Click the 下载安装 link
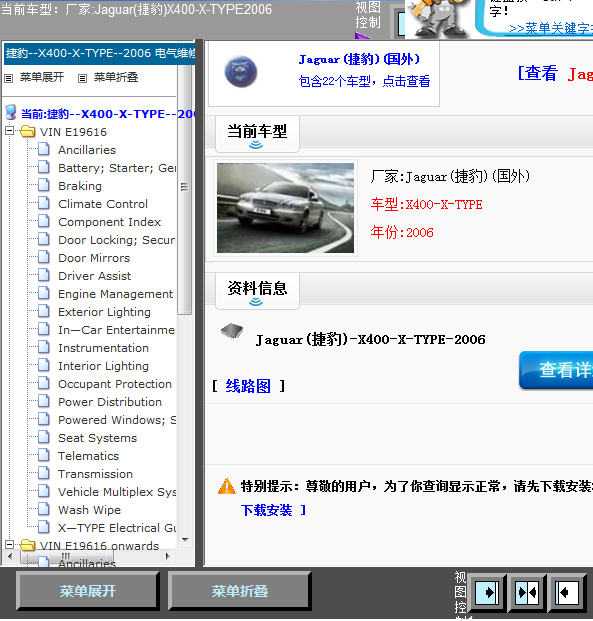Screen dimensions: 593x621 267,510
